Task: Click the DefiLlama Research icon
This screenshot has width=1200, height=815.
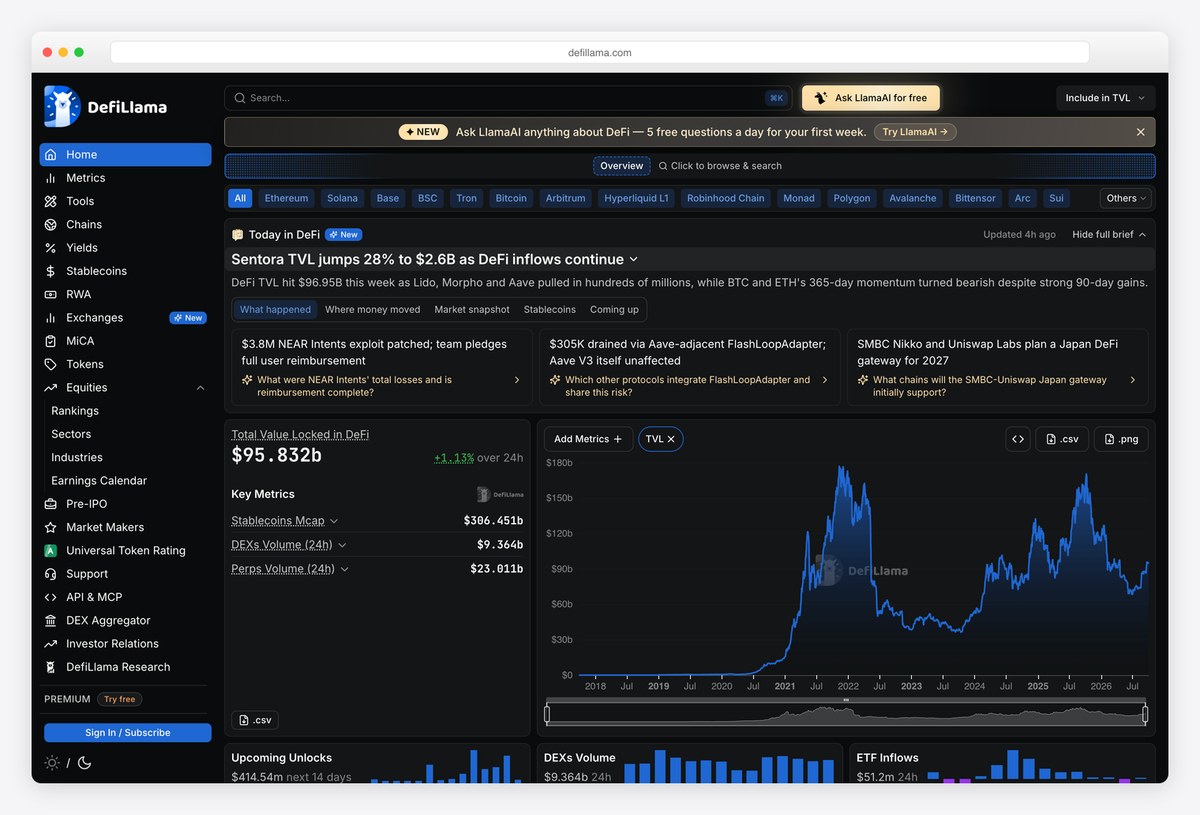Action: click(51, 668)
